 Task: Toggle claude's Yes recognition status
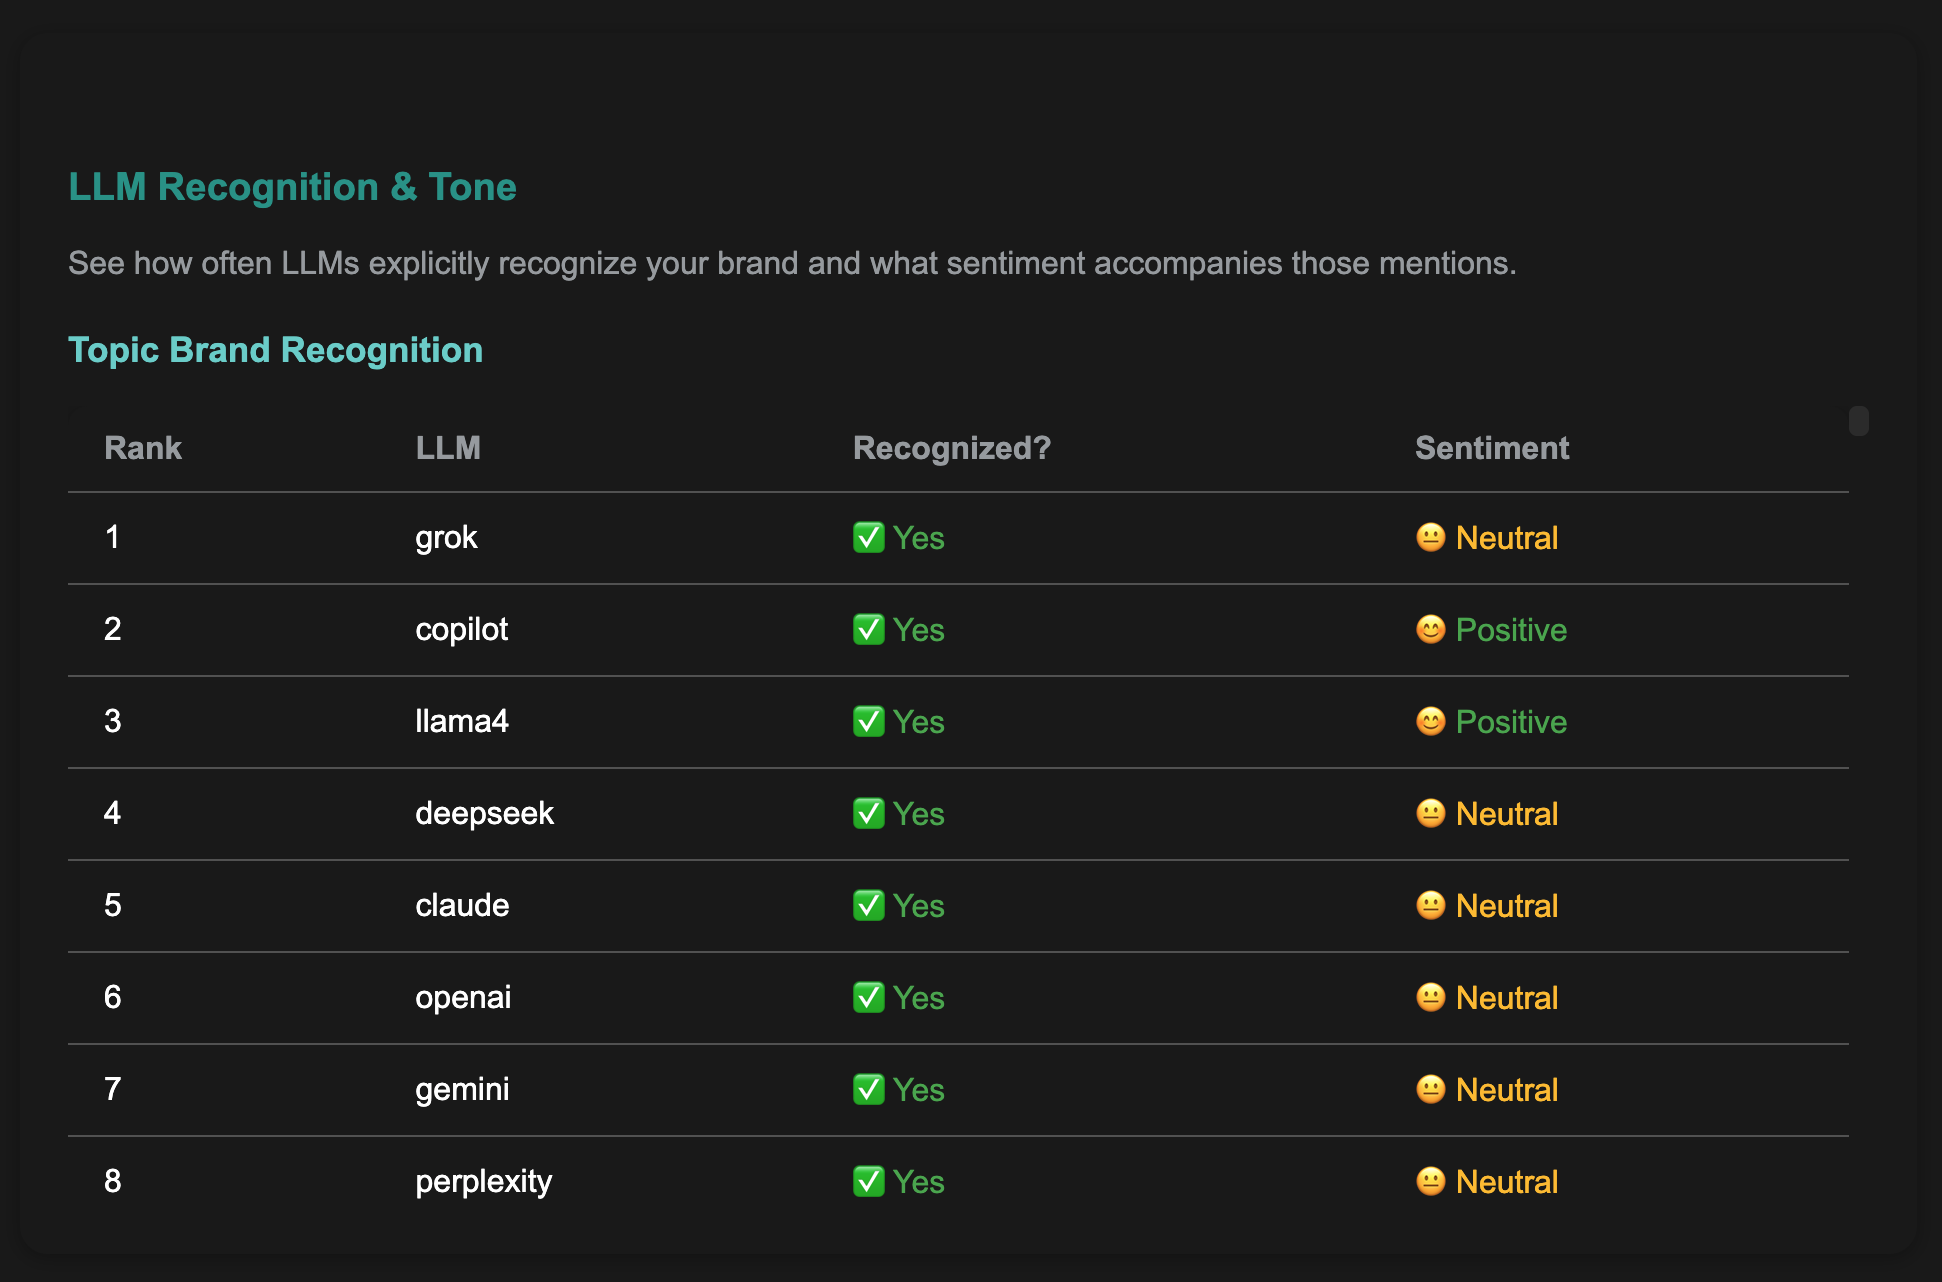898,905
